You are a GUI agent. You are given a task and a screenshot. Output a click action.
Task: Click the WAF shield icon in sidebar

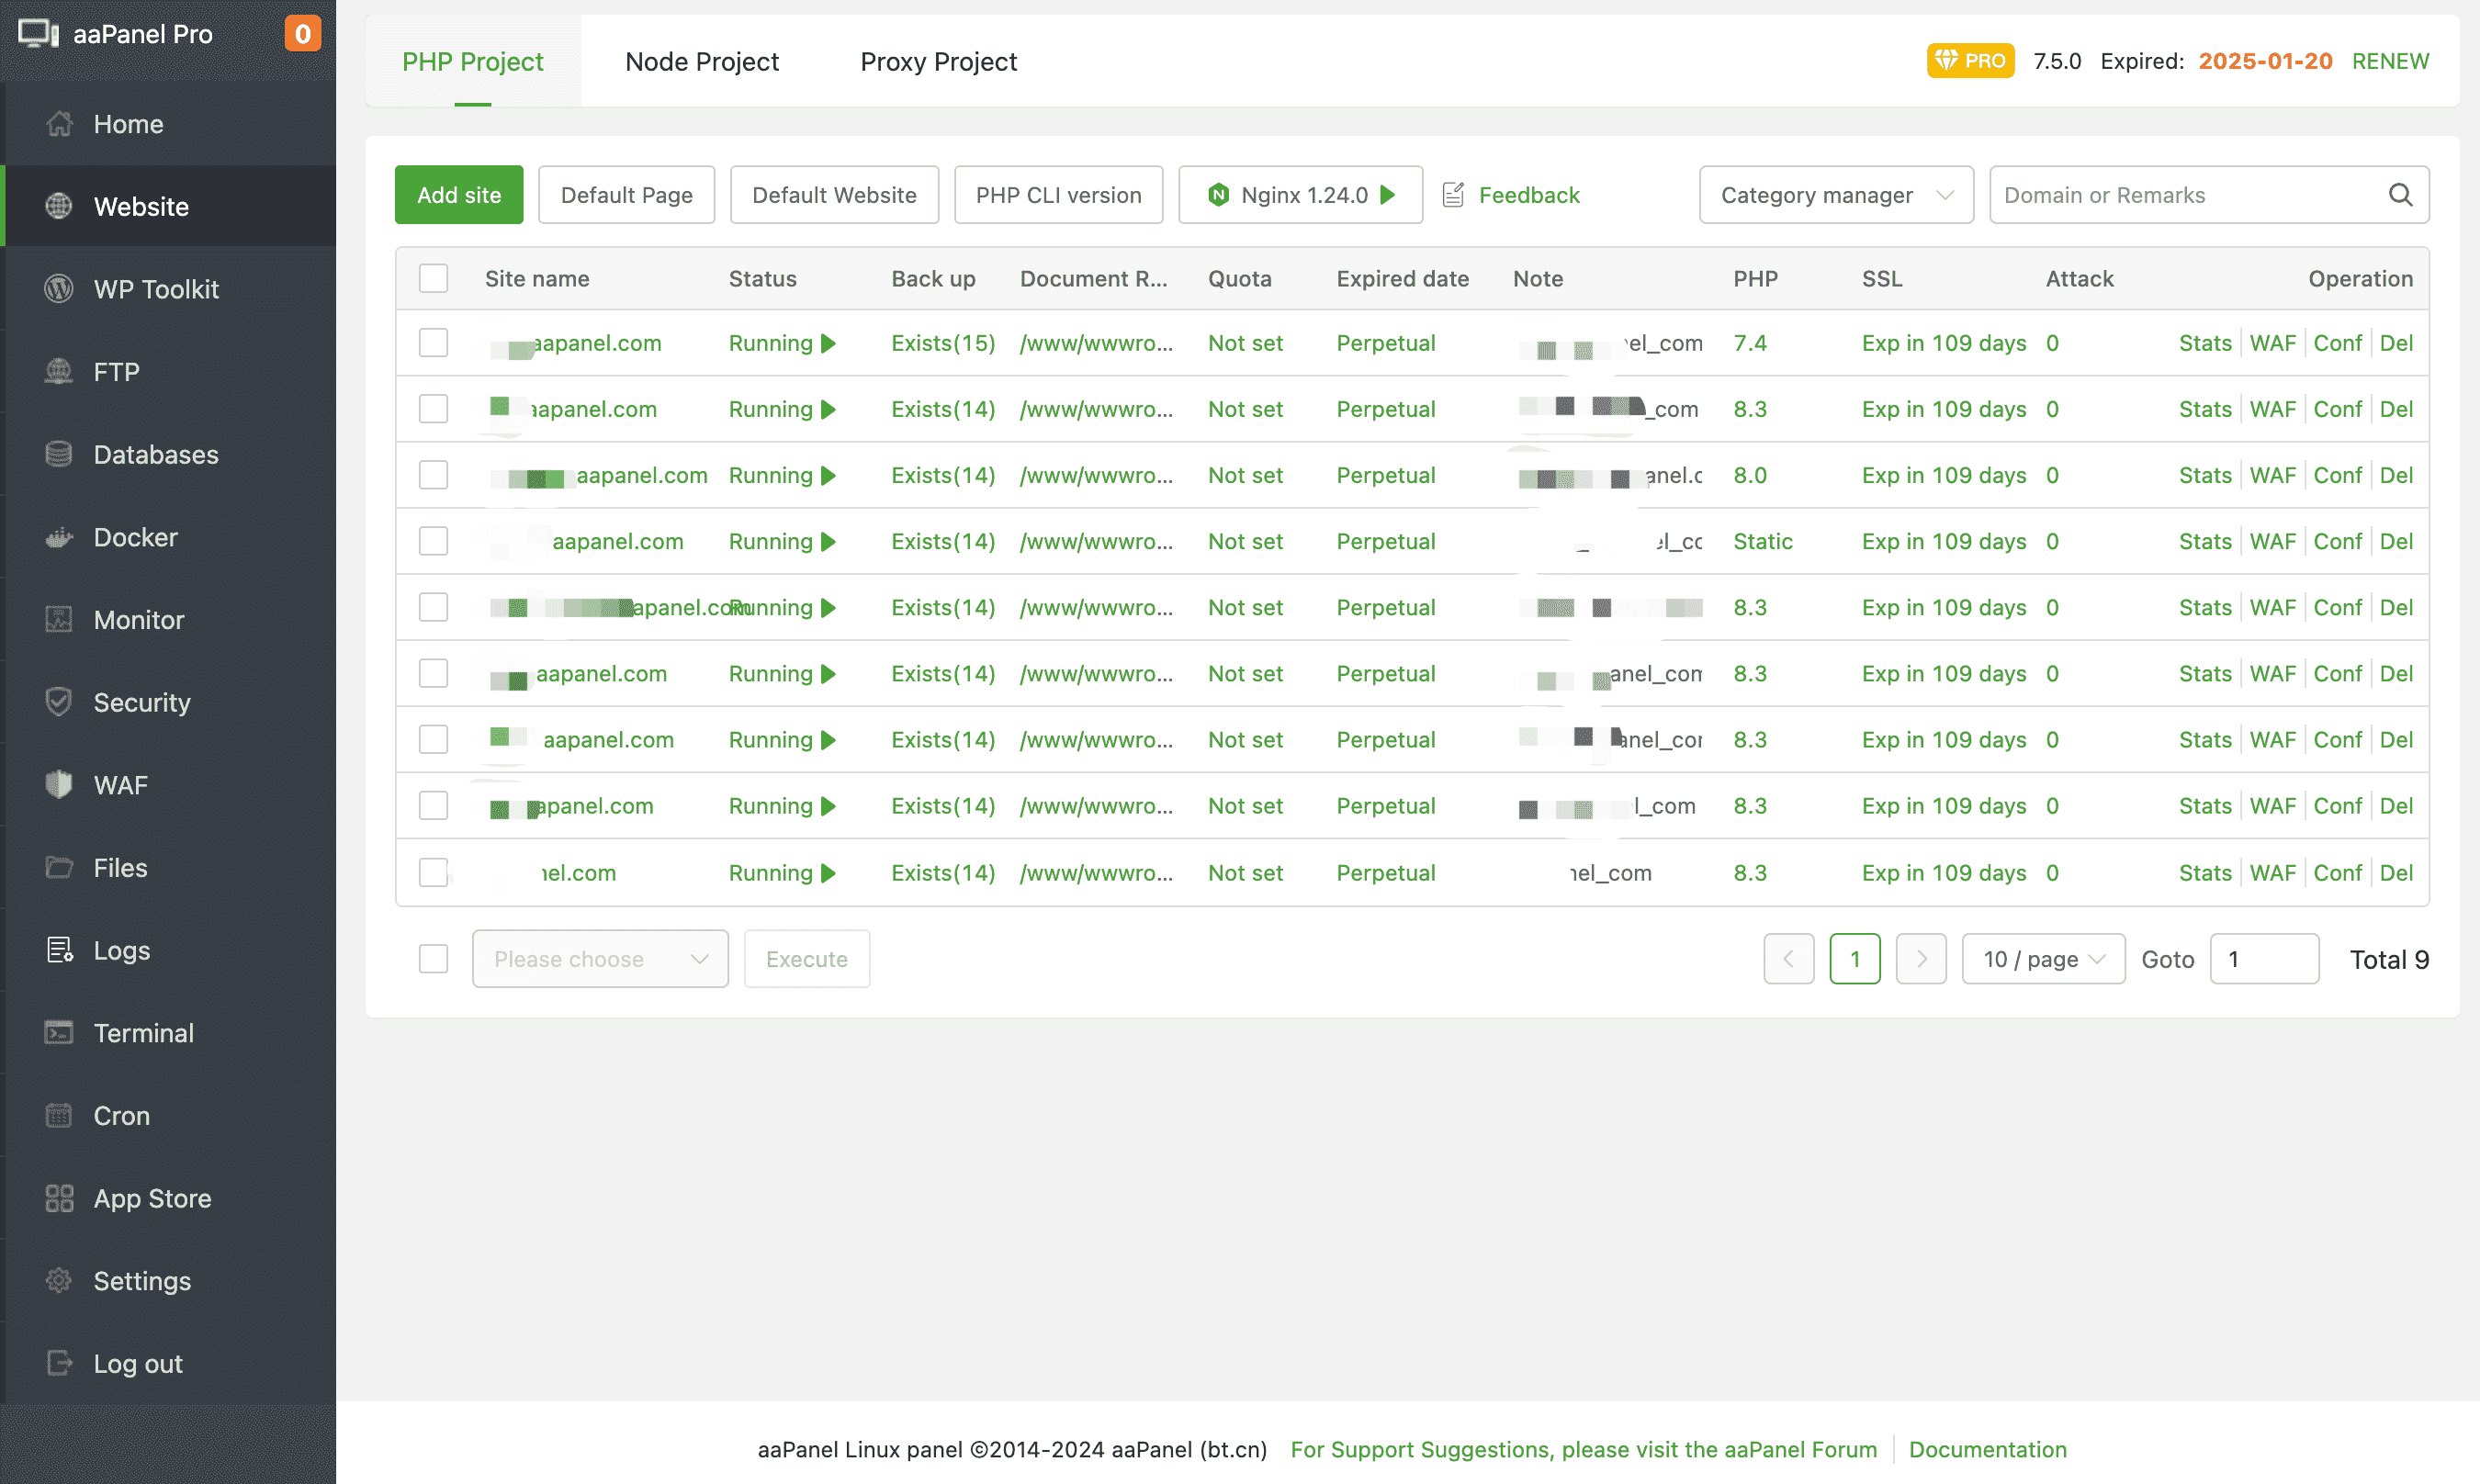[59, 785]
